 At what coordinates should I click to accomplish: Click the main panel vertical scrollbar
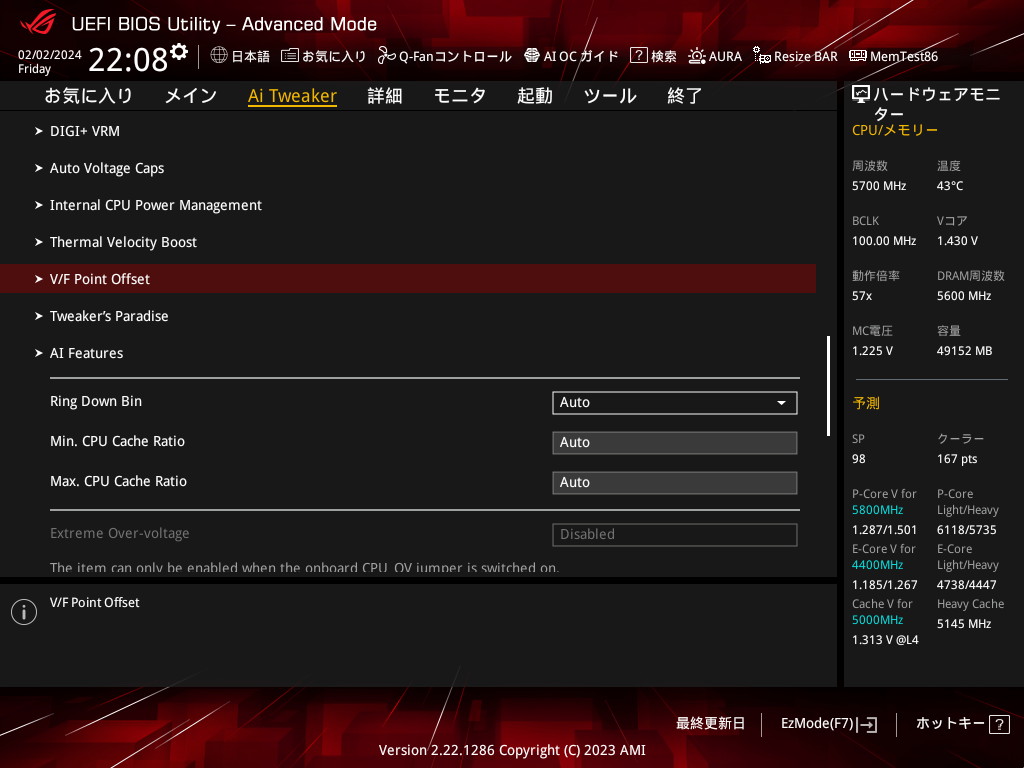coord(828,386)
